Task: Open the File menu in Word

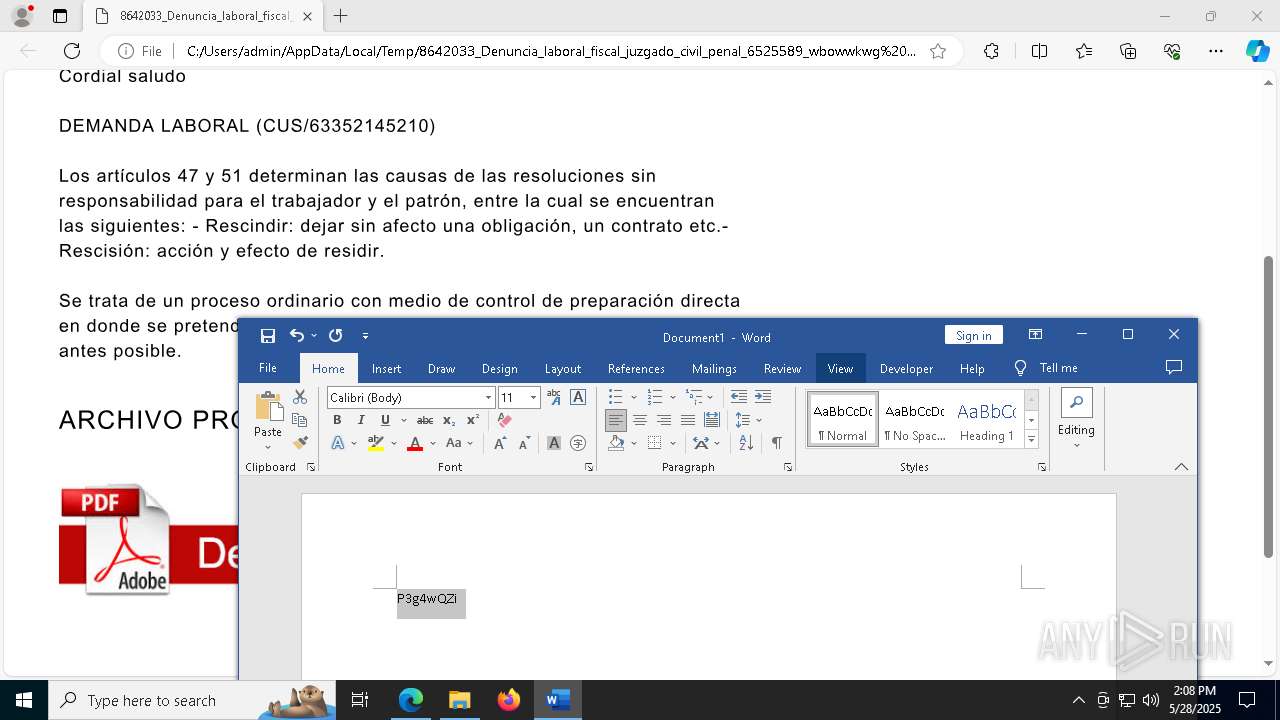Action: click(x=268, y=368)
